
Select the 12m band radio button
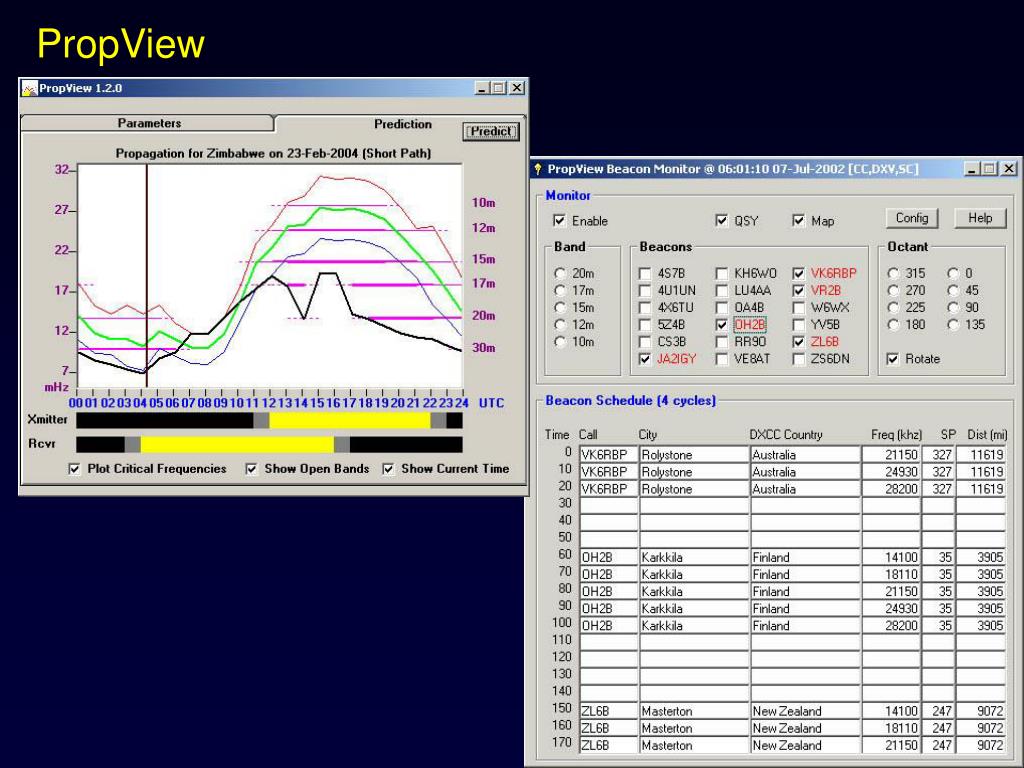(x=560, y=325)
